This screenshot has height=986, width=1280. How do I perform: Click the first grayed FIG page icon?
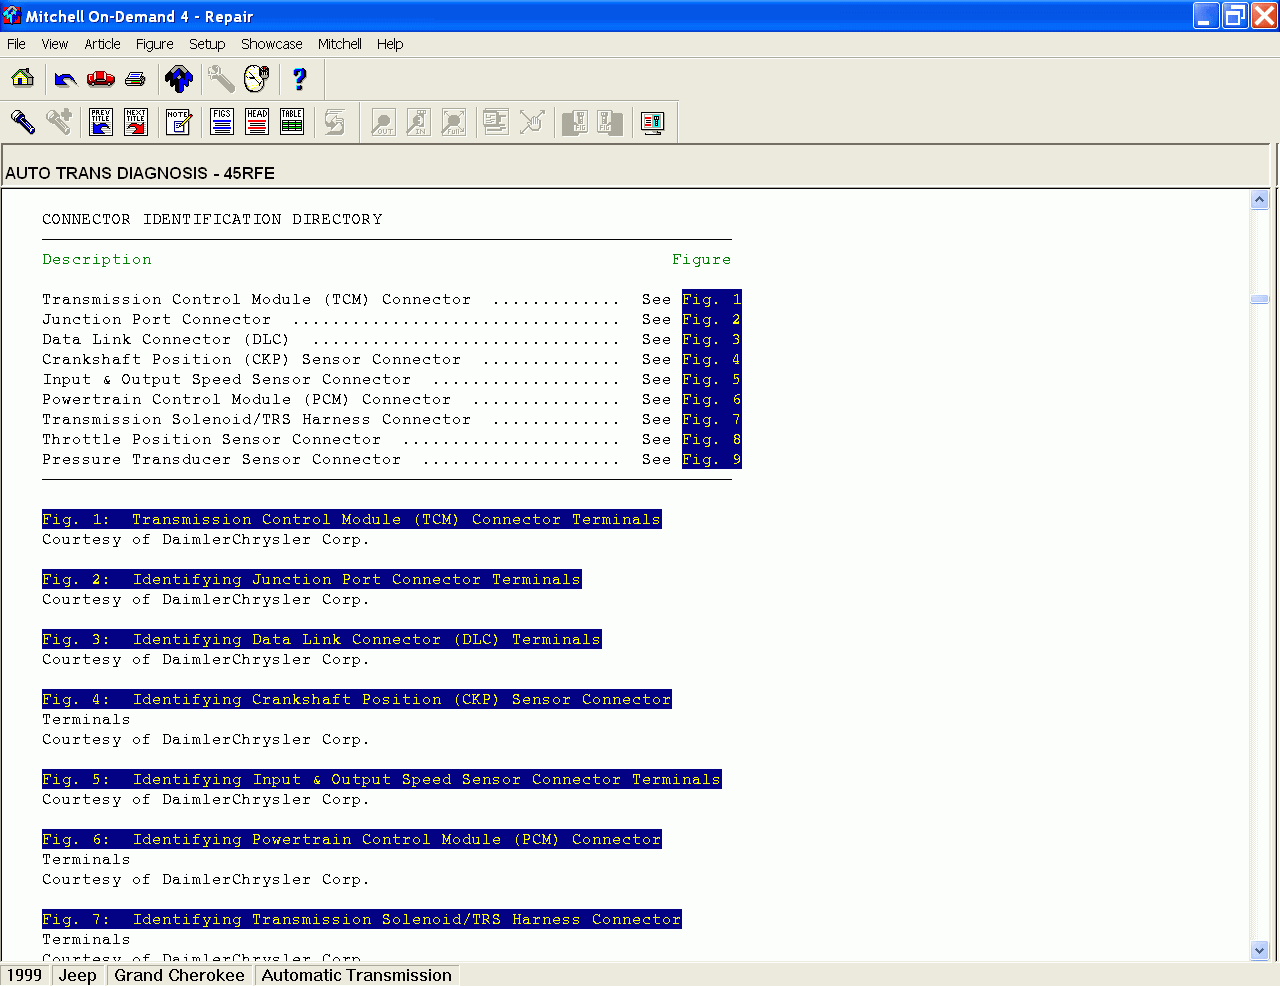click(x=575, y=122)
